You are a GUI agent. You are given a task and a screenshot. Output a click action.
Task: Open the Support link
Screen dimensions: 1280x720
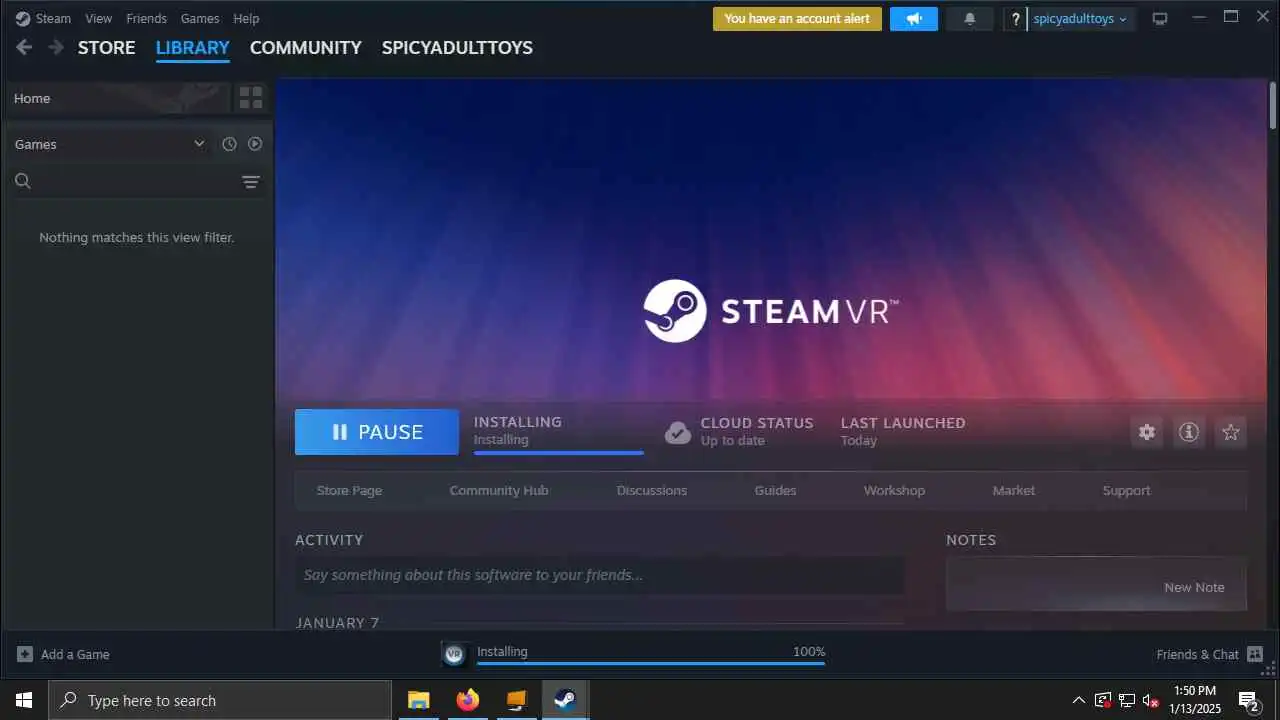(1127, 490)
